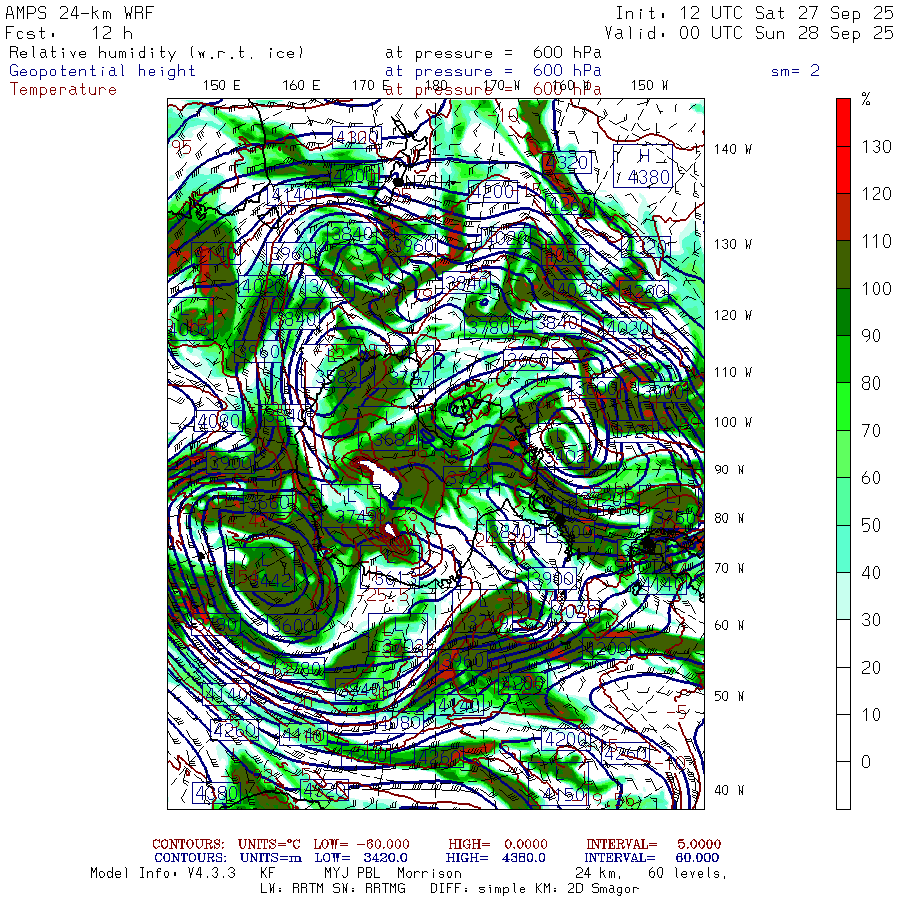900x900 pixels.
Task: Click the red 120–130% color bar segment
Action: click(843, 170)
